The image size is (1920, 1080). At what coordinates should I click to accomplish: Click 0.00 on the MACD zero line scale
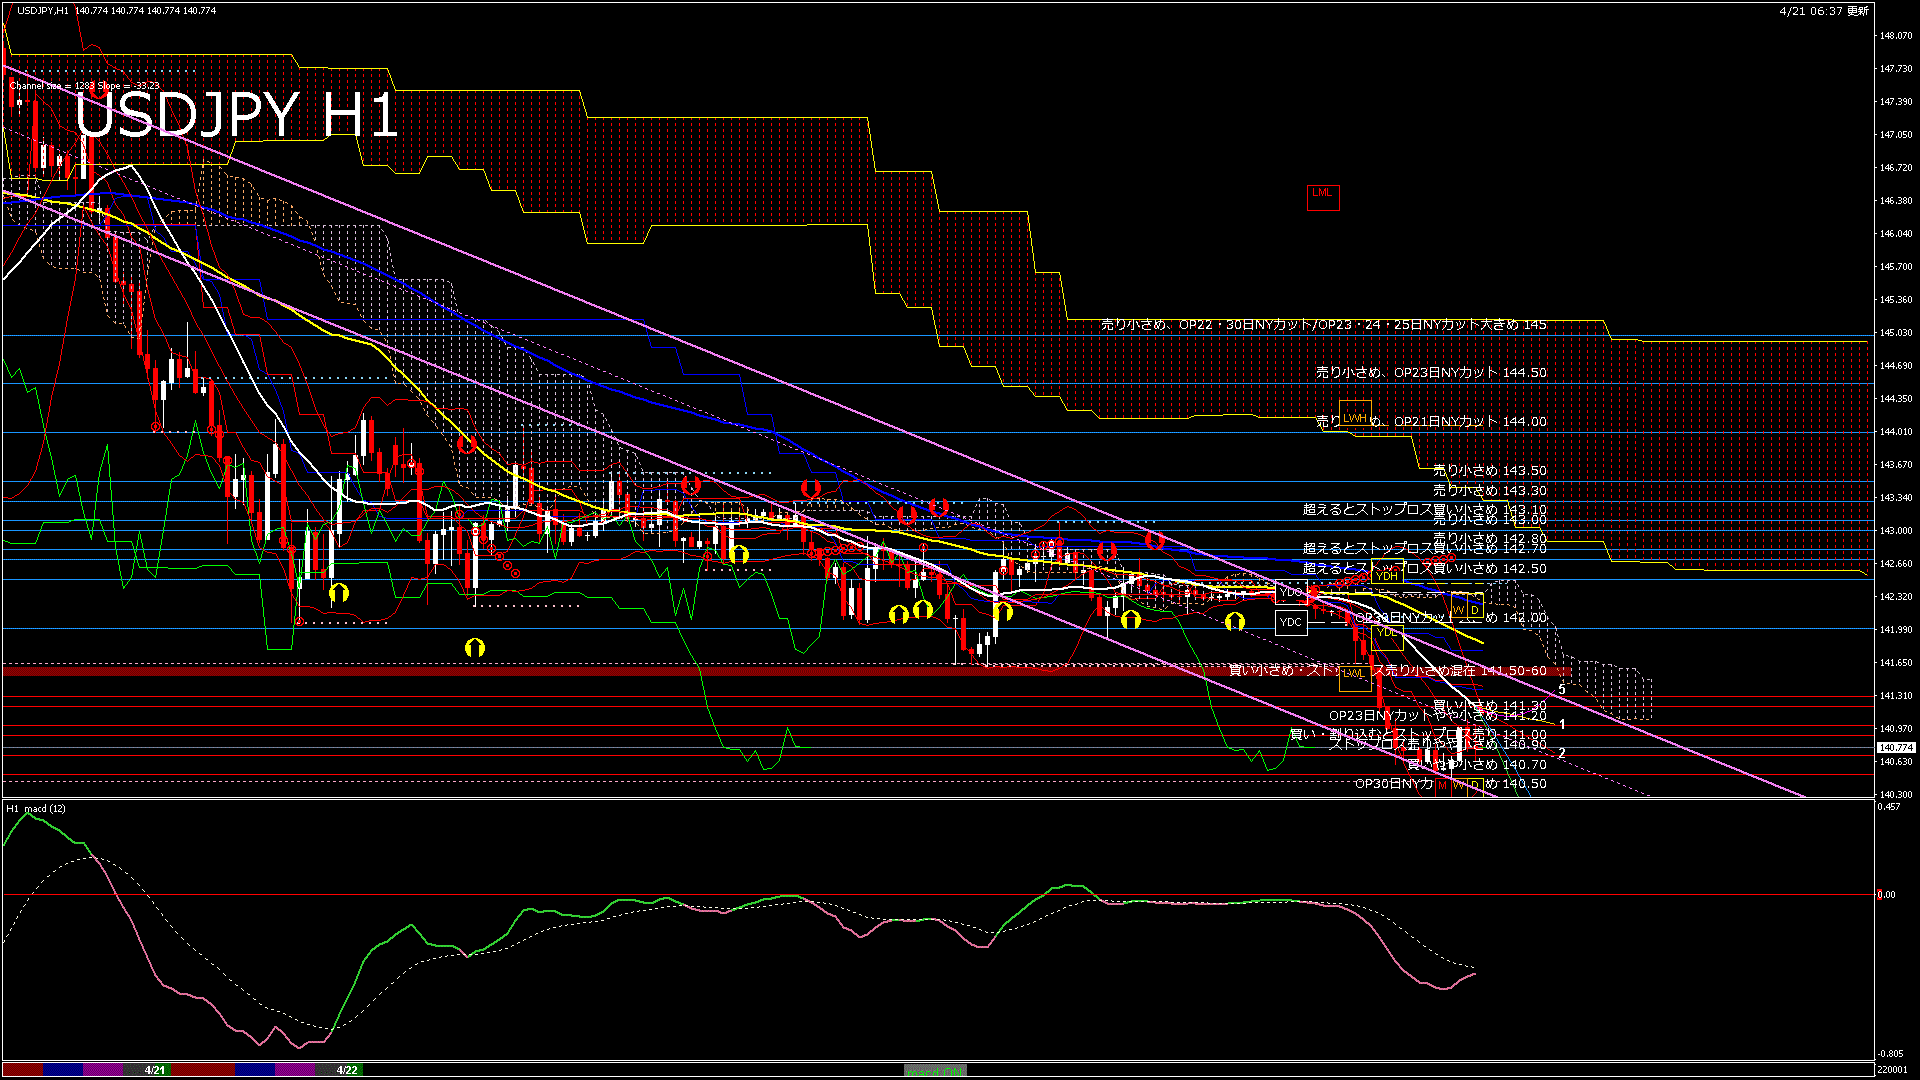(1887, 895)
